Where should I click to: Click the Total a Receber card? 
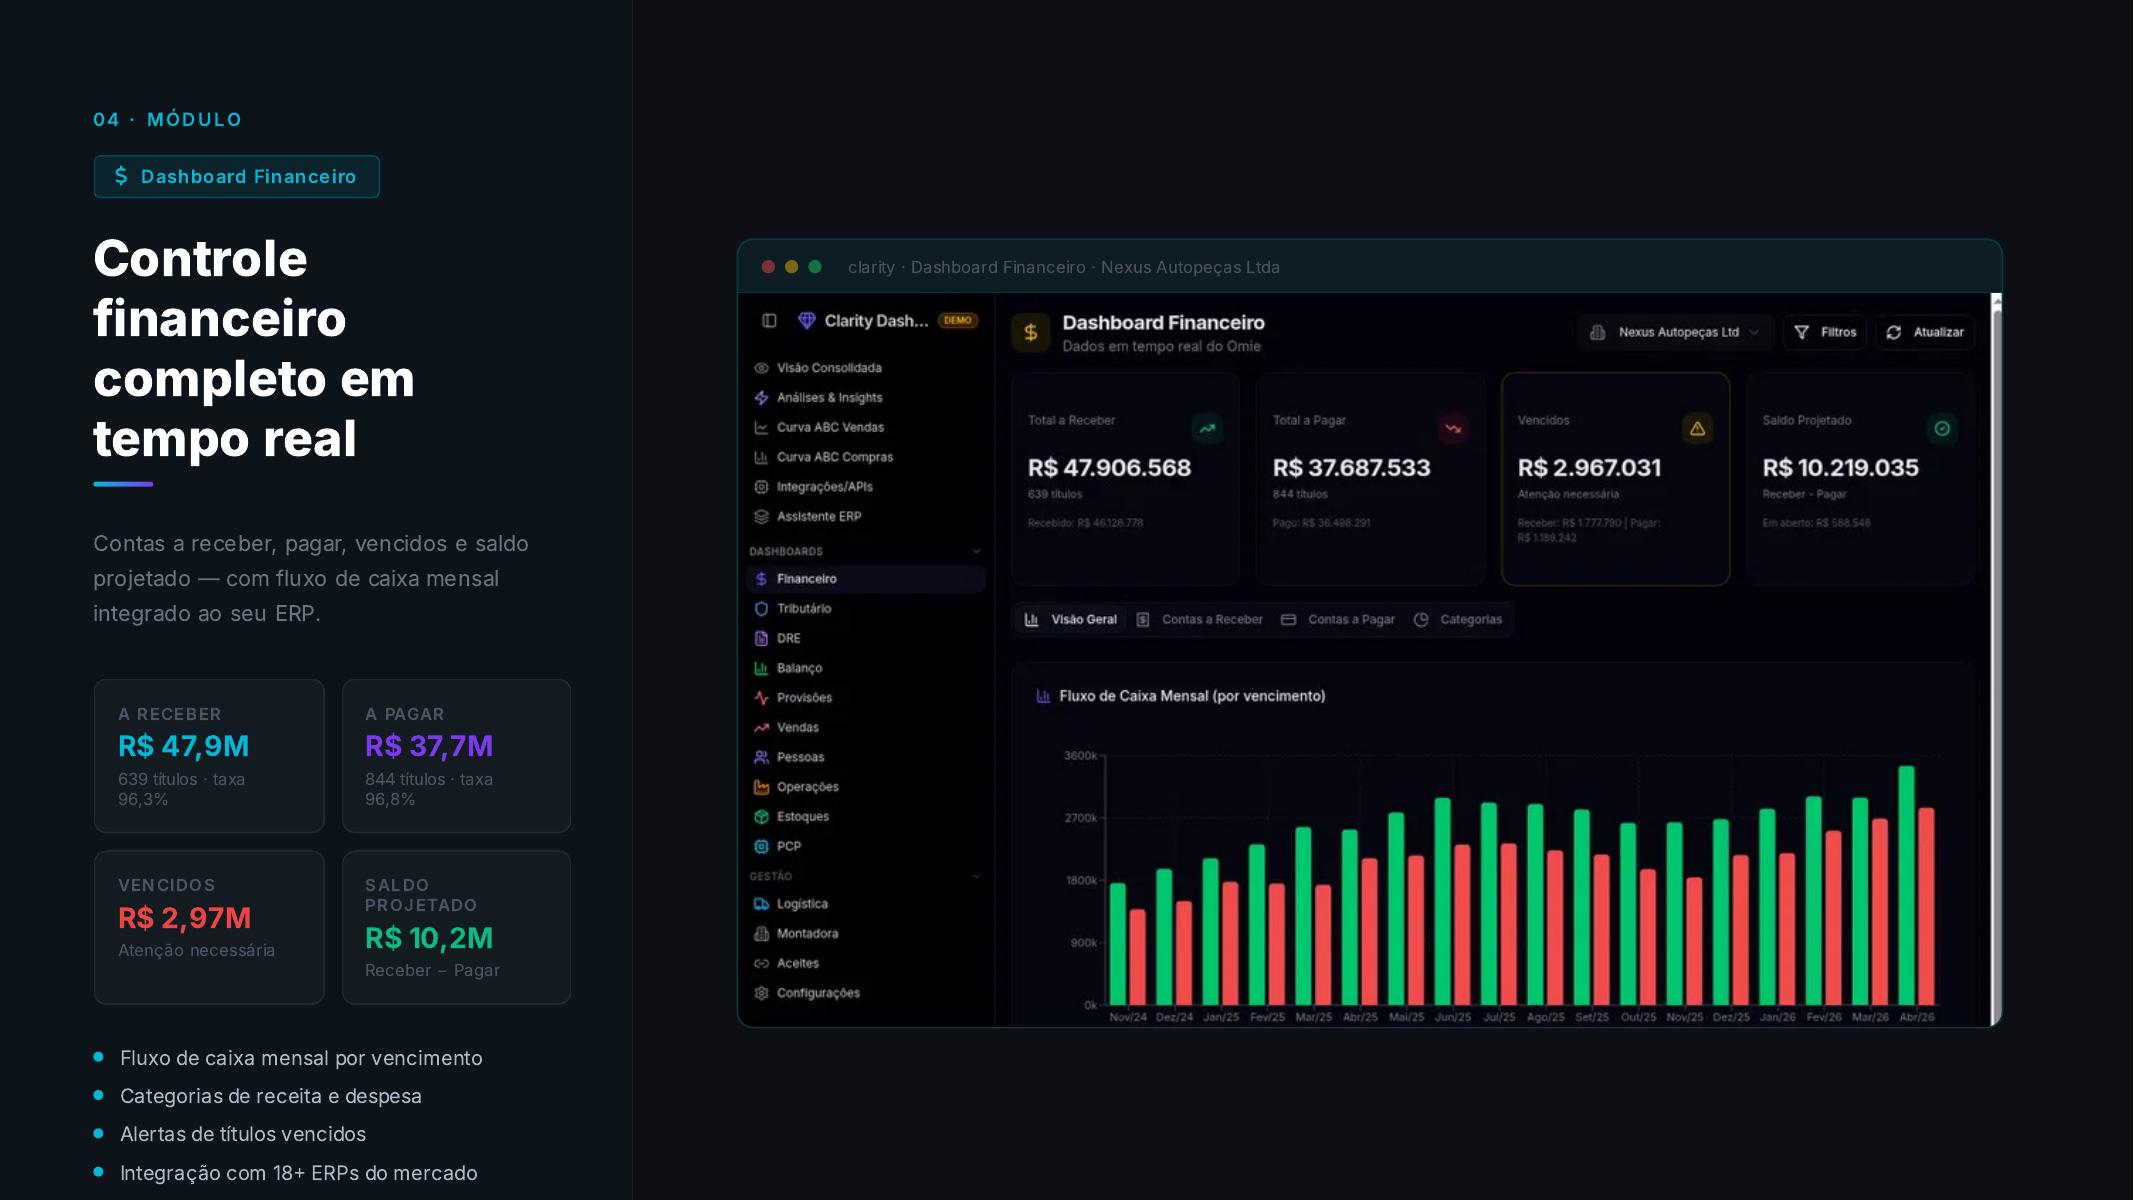coord(1125,479)
